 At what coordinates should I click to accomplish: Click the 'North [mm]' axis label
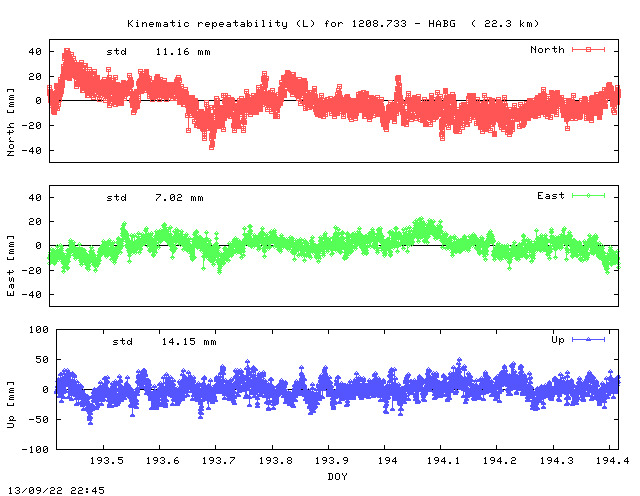11,122
